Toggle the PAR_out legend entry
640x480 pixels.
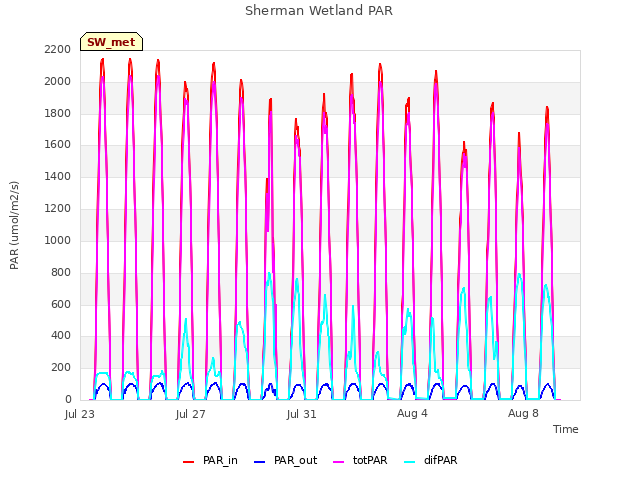pos(285,460)
